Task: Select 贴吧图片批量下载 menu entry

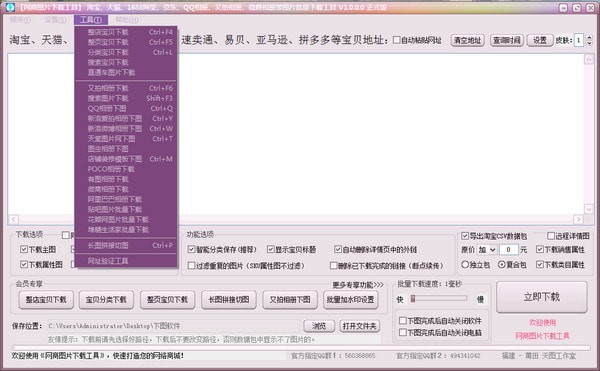Action: click(x=126, y=210)
